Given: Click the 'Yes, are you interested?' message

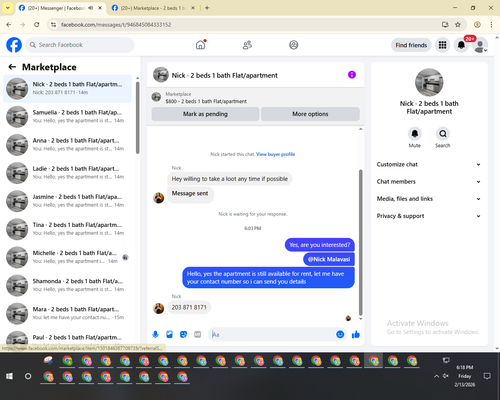Looking at the screenshot, I should click(320, 245).
